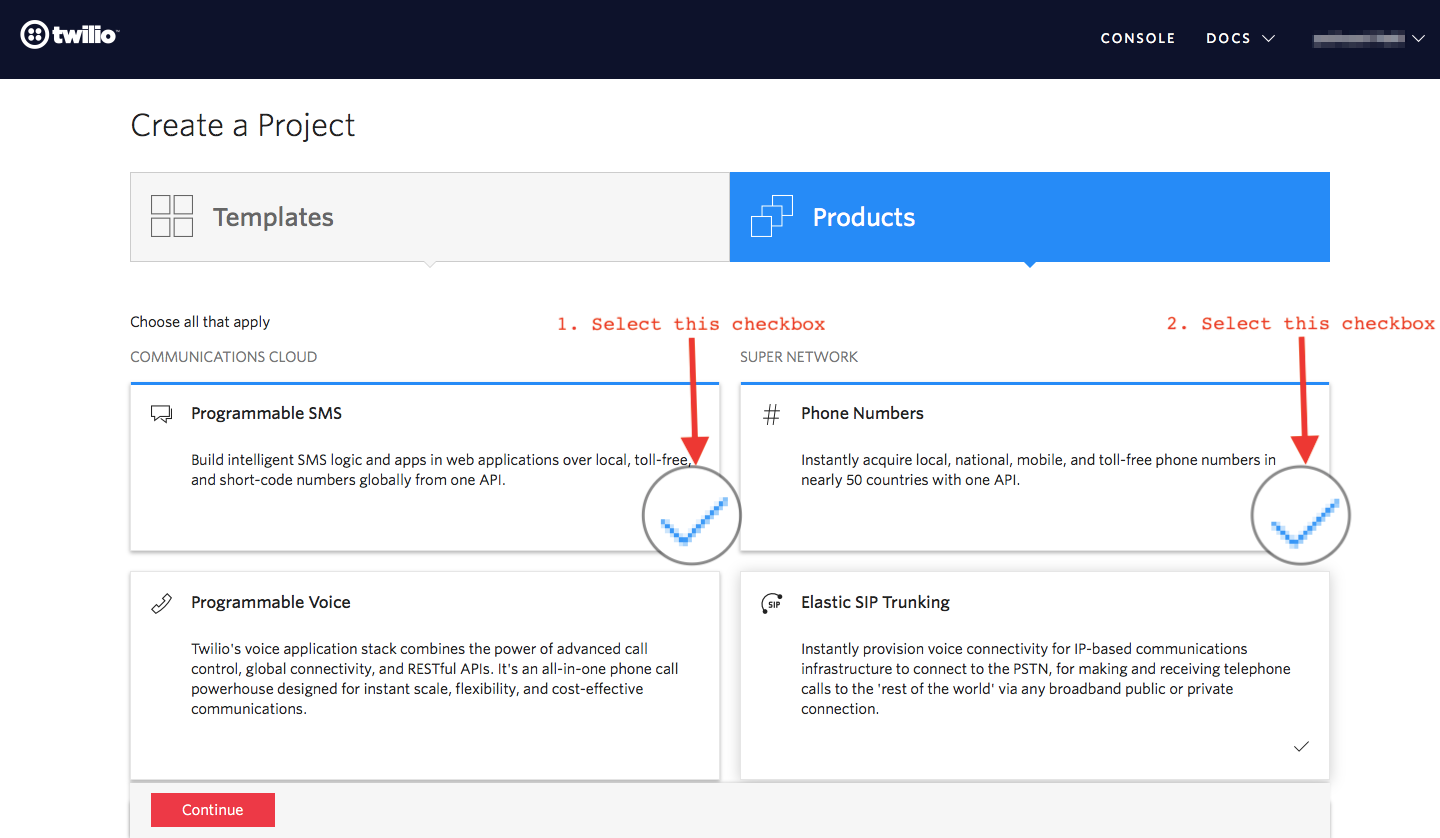Screen dimensions: 1440x838
Task: Click the Programmable SMS description text
Action: tap(440, 470)
